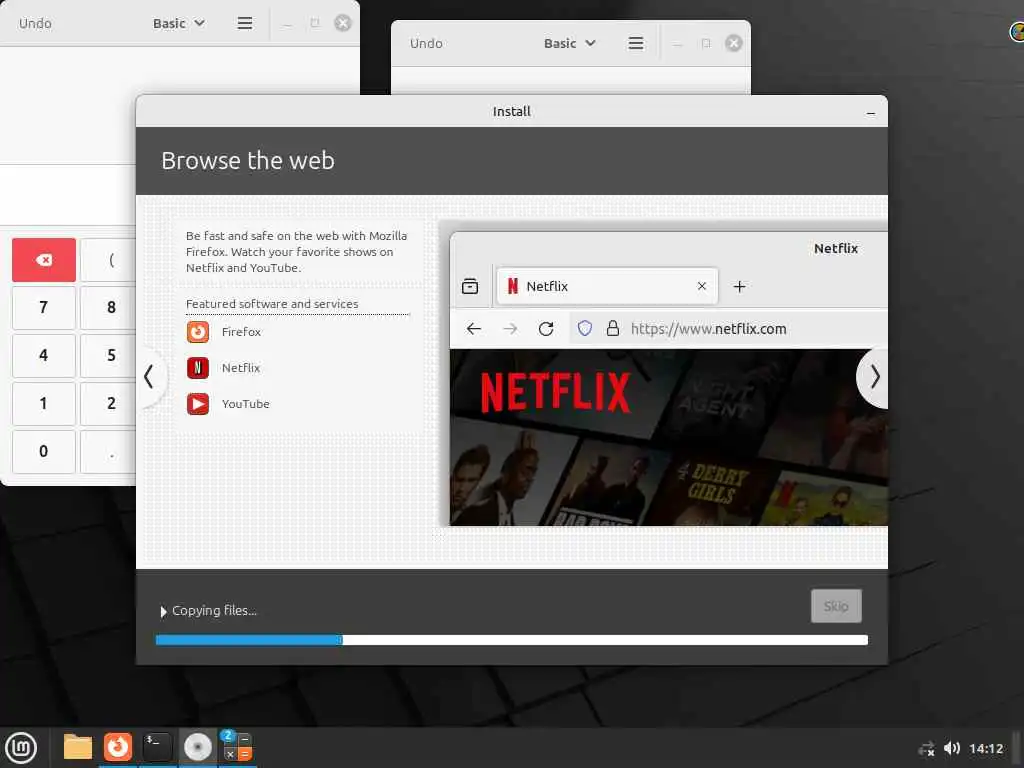Click the 1 key in left calculator
The height and width of the screenshot is (768, 1024).
[x=44, y=403]
